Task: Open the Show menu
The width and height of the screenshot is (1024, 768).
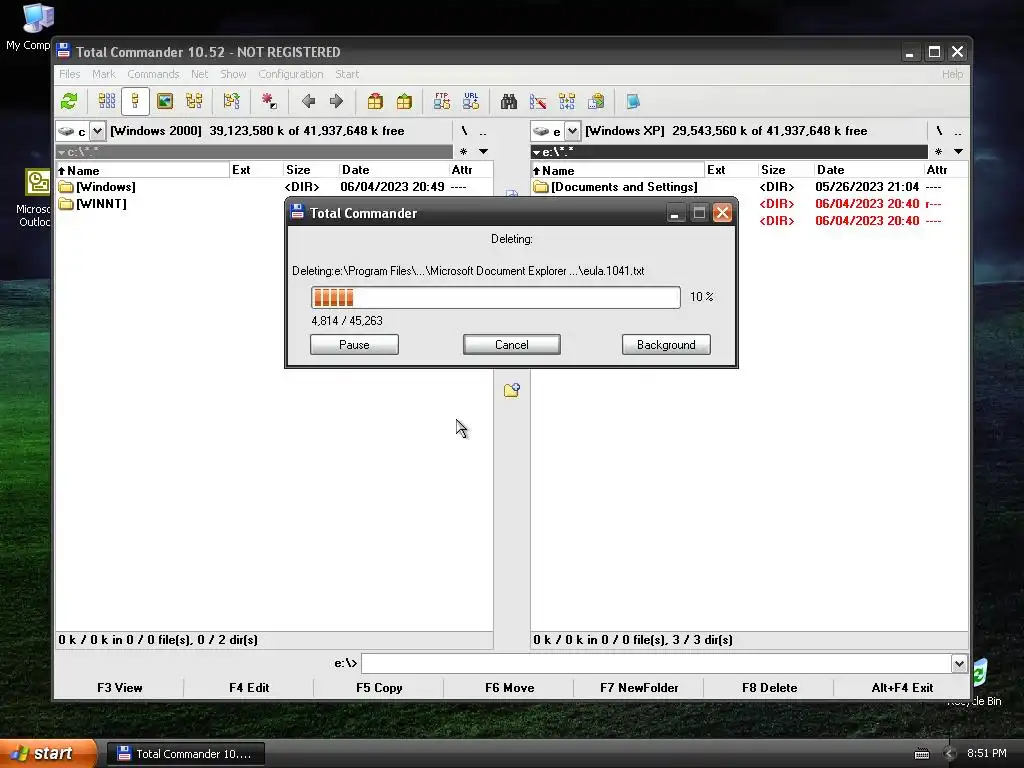Action: pos(233,74)
